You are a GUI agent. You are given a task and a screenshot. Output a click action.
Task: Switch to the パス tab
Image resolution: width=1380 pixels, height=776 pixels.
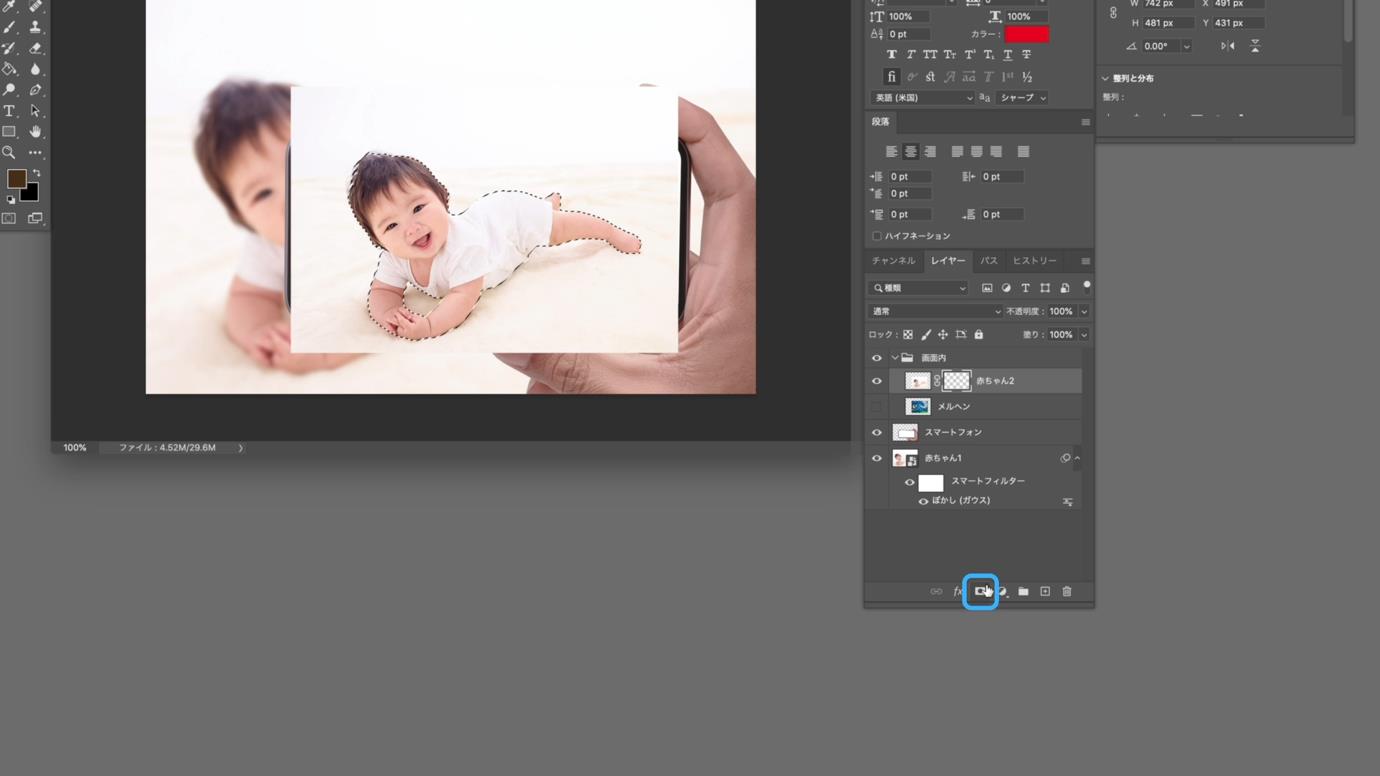tap(989, 261)
